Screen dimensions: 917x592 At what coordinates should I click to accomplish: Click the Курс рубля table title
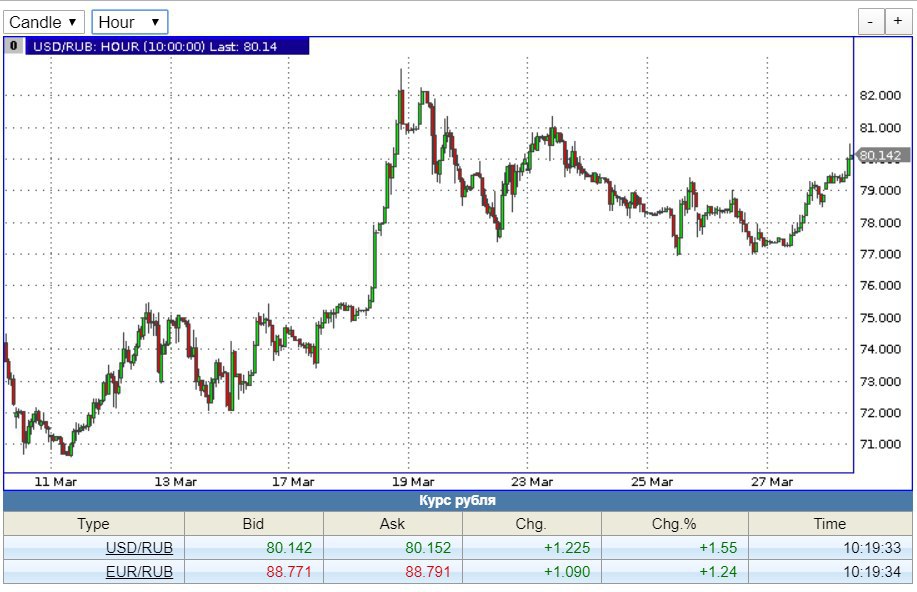[x=457, y=501]
